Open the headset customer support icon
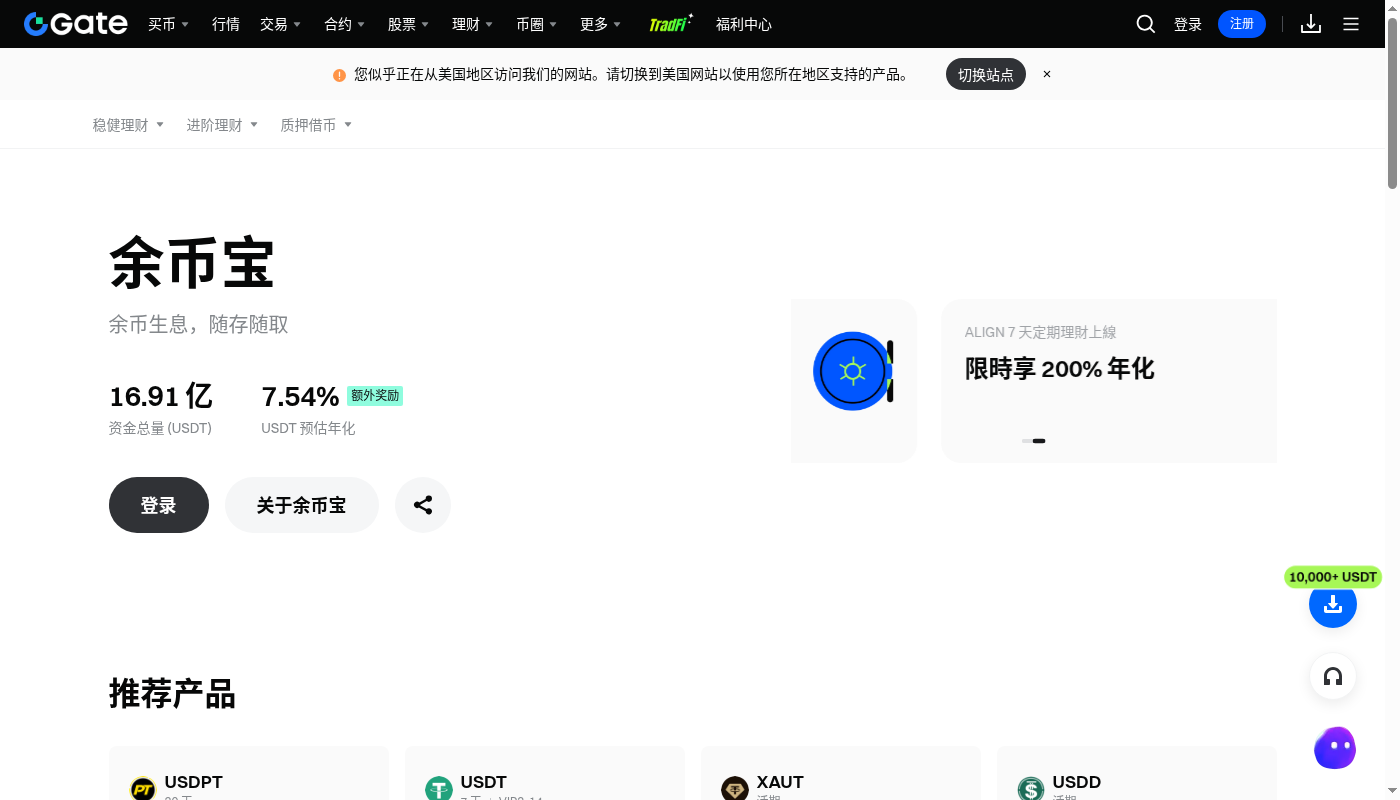The image size is (1400, 800). pyautogui.click(x=1333, y=677)
